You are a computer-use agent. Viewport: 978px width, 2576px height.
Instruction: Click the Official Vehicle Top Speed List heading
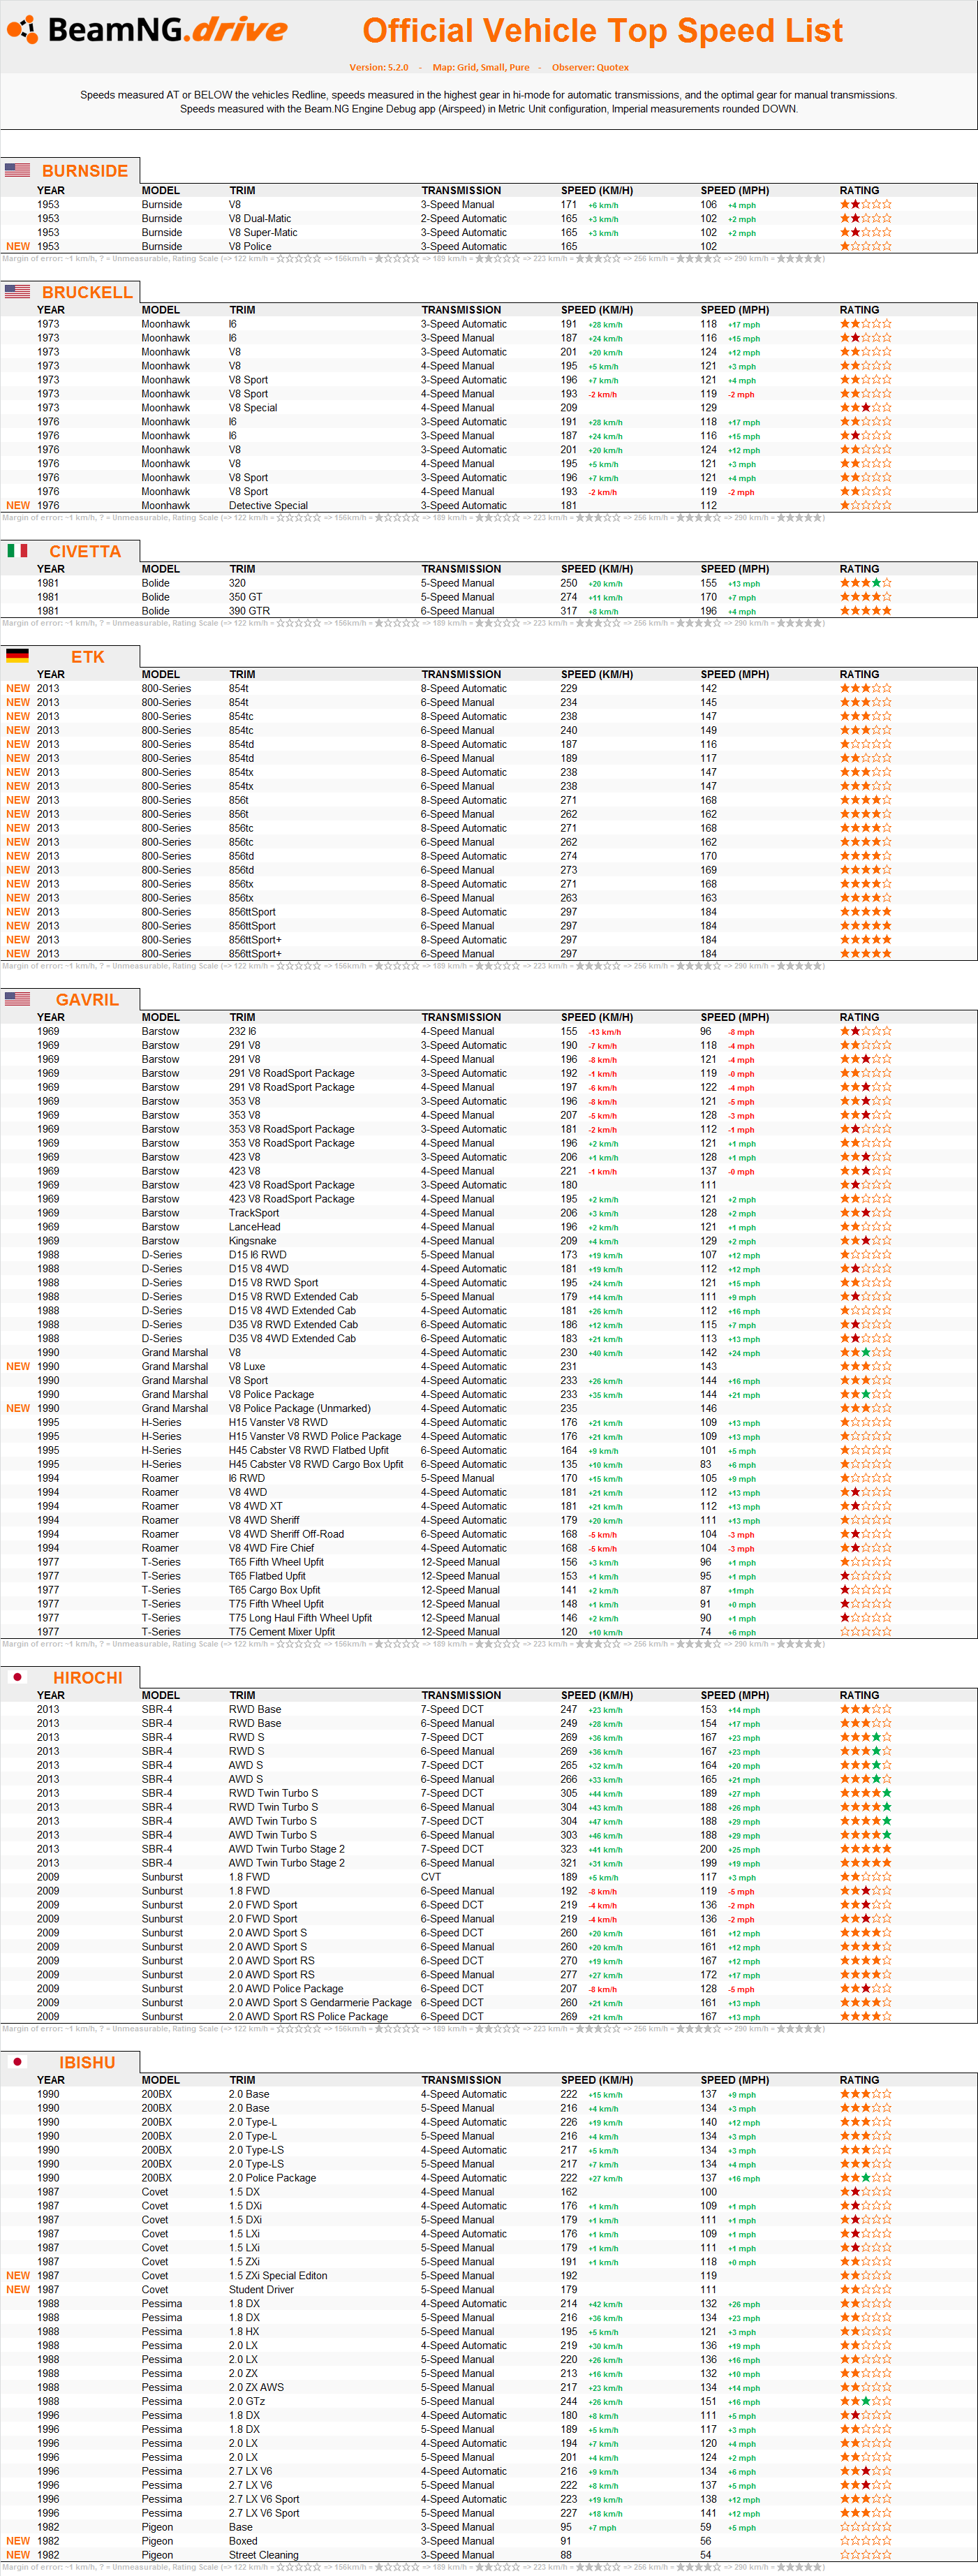[602, 31]
